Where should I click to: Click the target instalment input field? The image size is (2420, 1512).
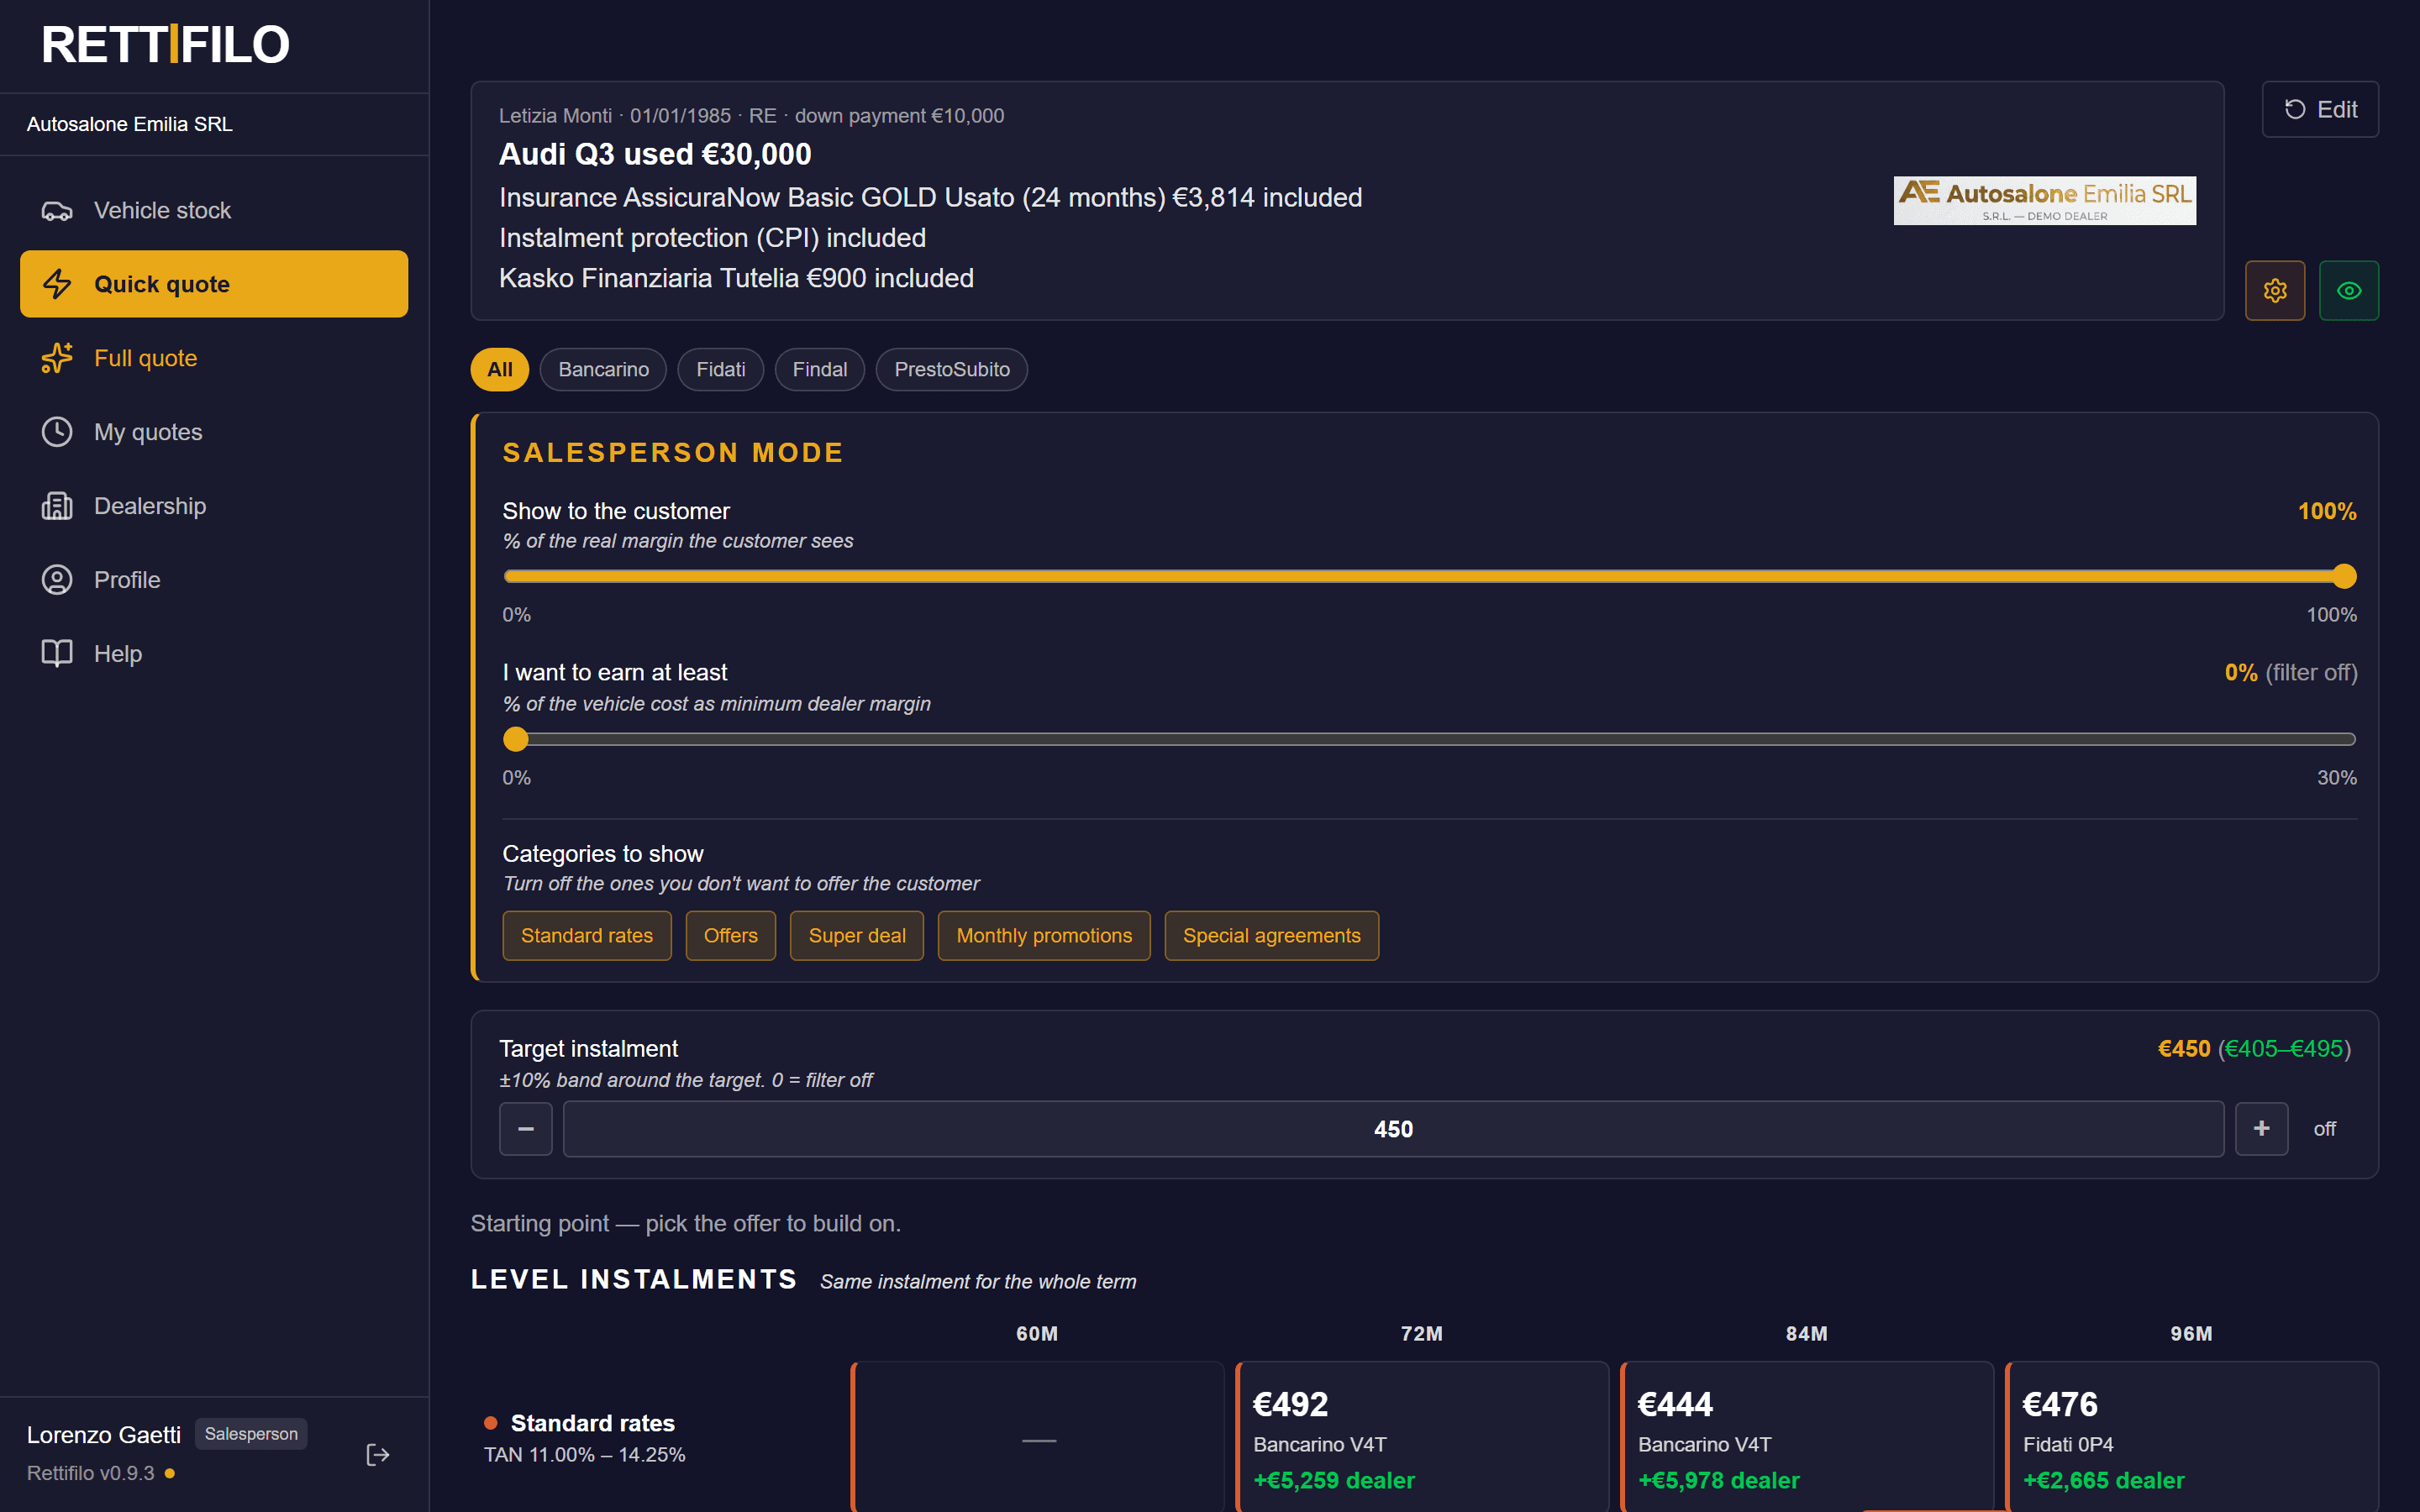(x=1394, y=1129)
